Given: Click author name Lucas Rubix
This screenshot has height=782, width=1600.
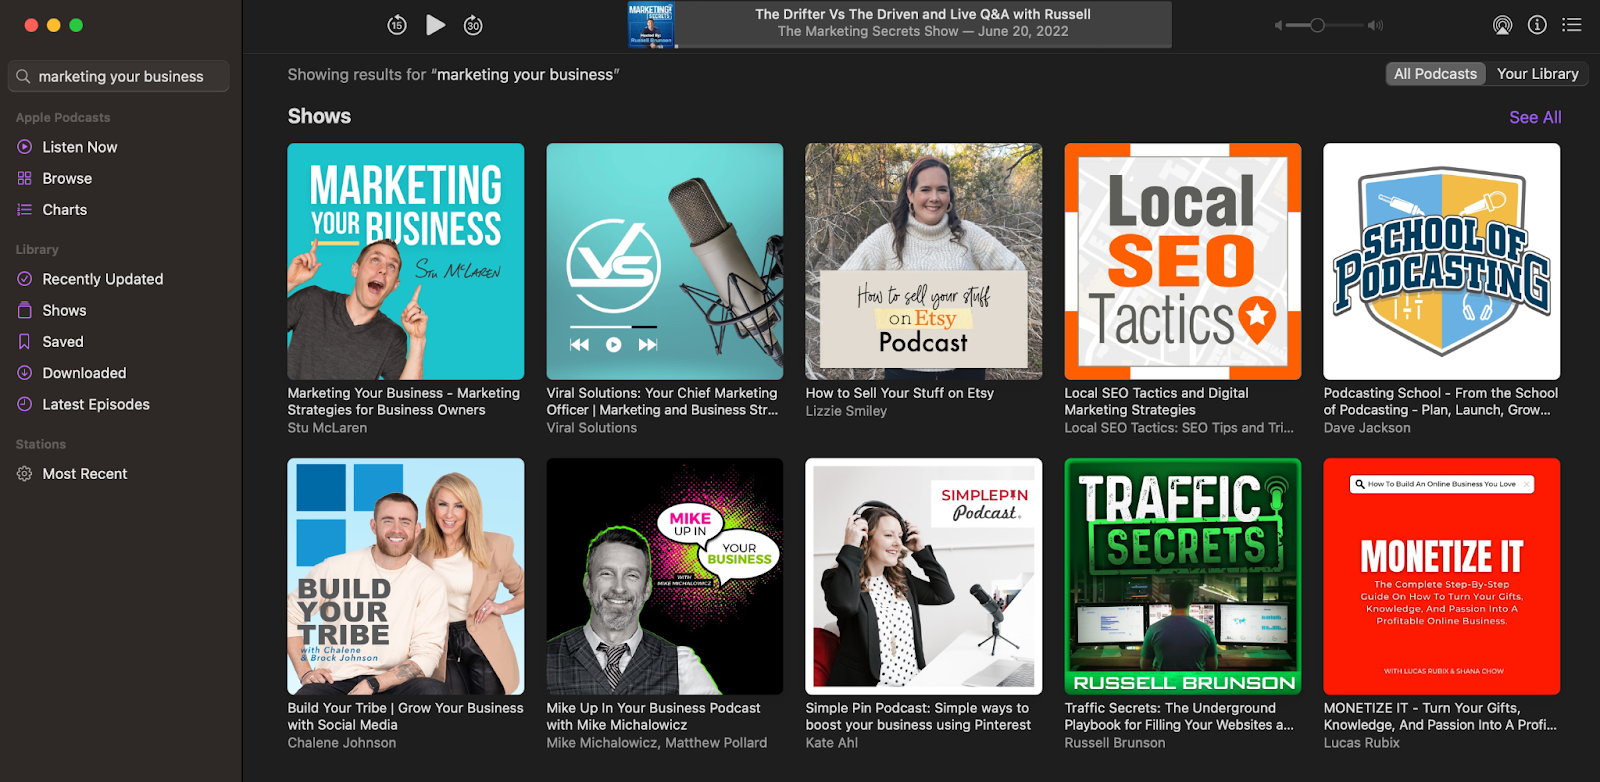Looking at the screenshot, I should pos(1362,743).
